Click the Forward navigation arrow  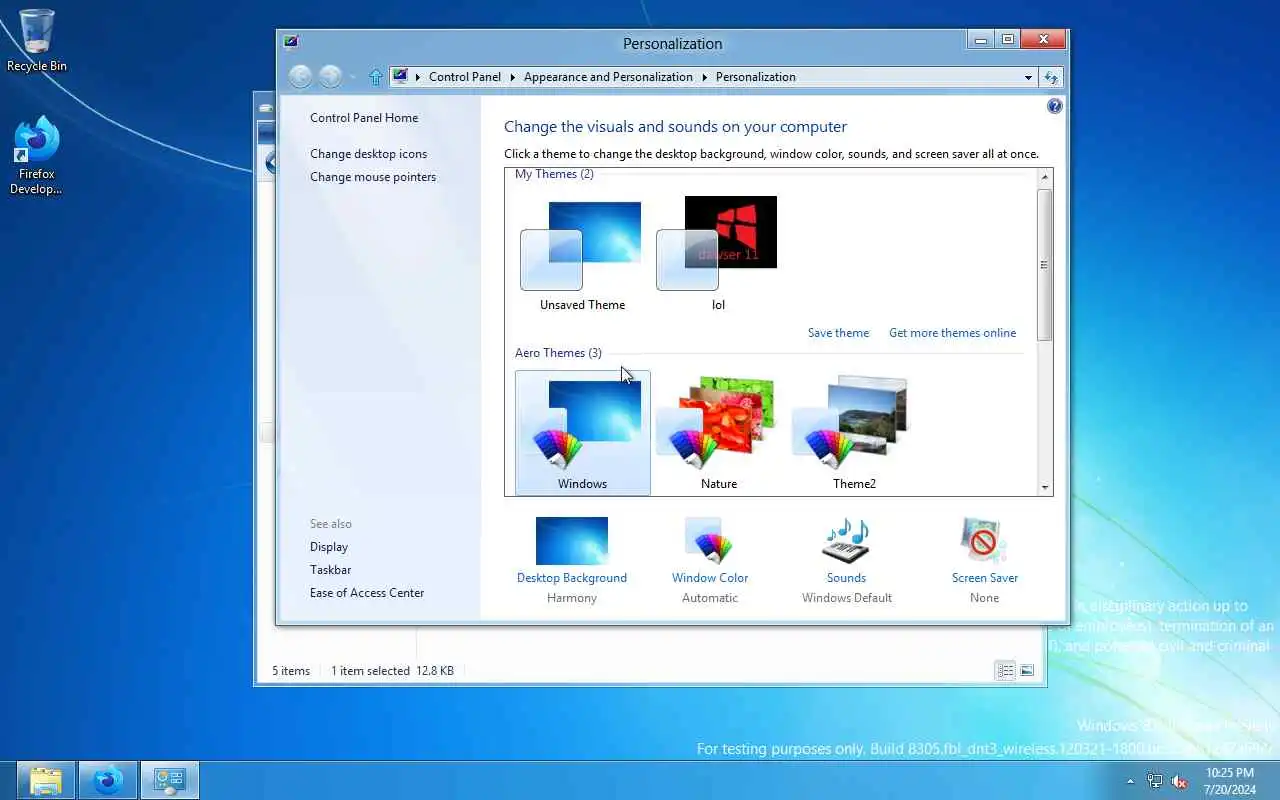330,76
